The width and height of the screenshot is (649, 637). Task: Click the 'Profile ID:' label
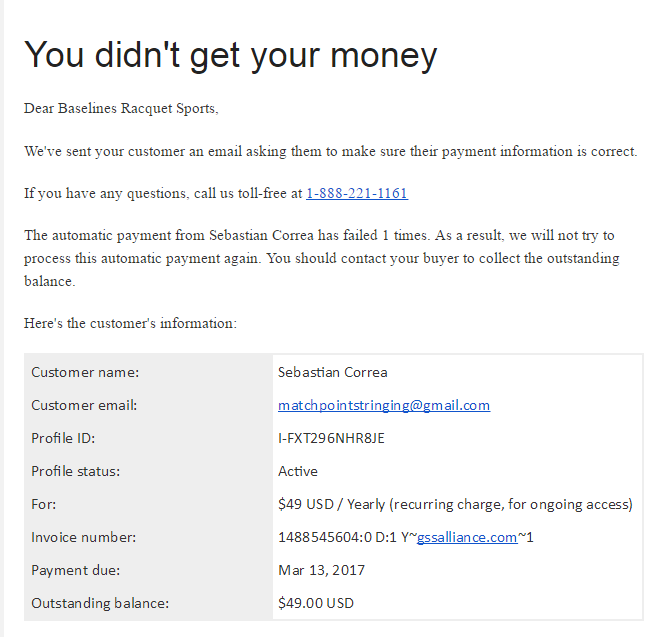63,438
